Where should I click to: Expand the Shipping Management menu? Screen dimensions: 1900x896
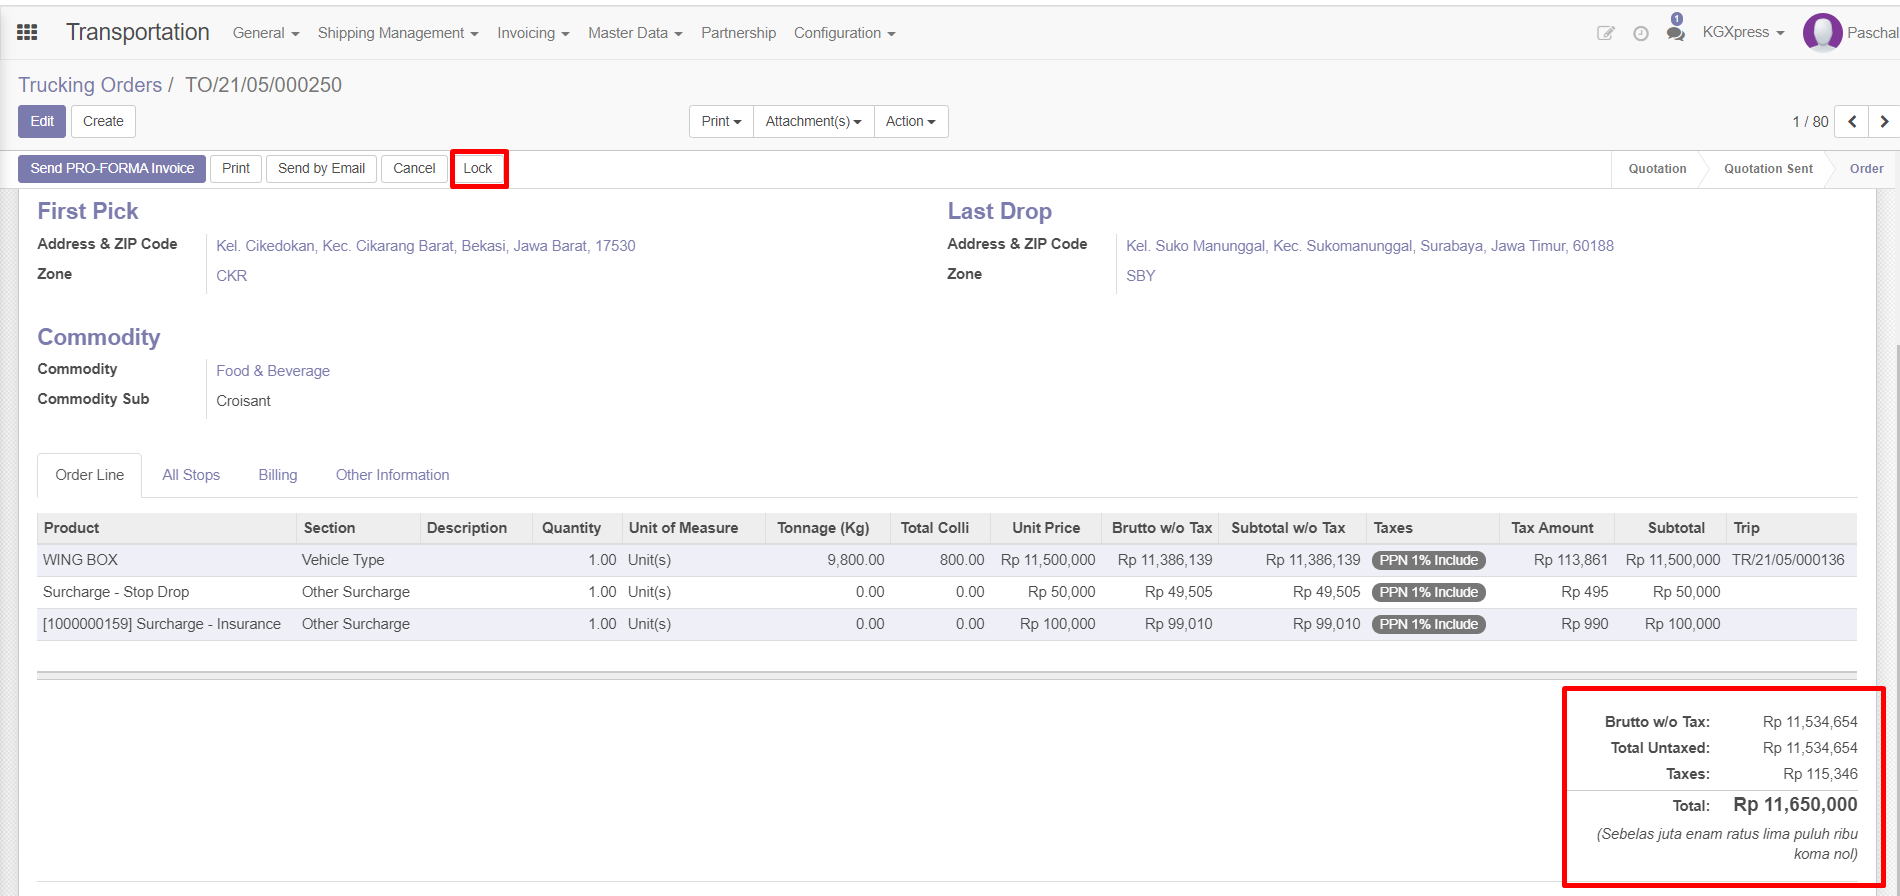(398, 33)
